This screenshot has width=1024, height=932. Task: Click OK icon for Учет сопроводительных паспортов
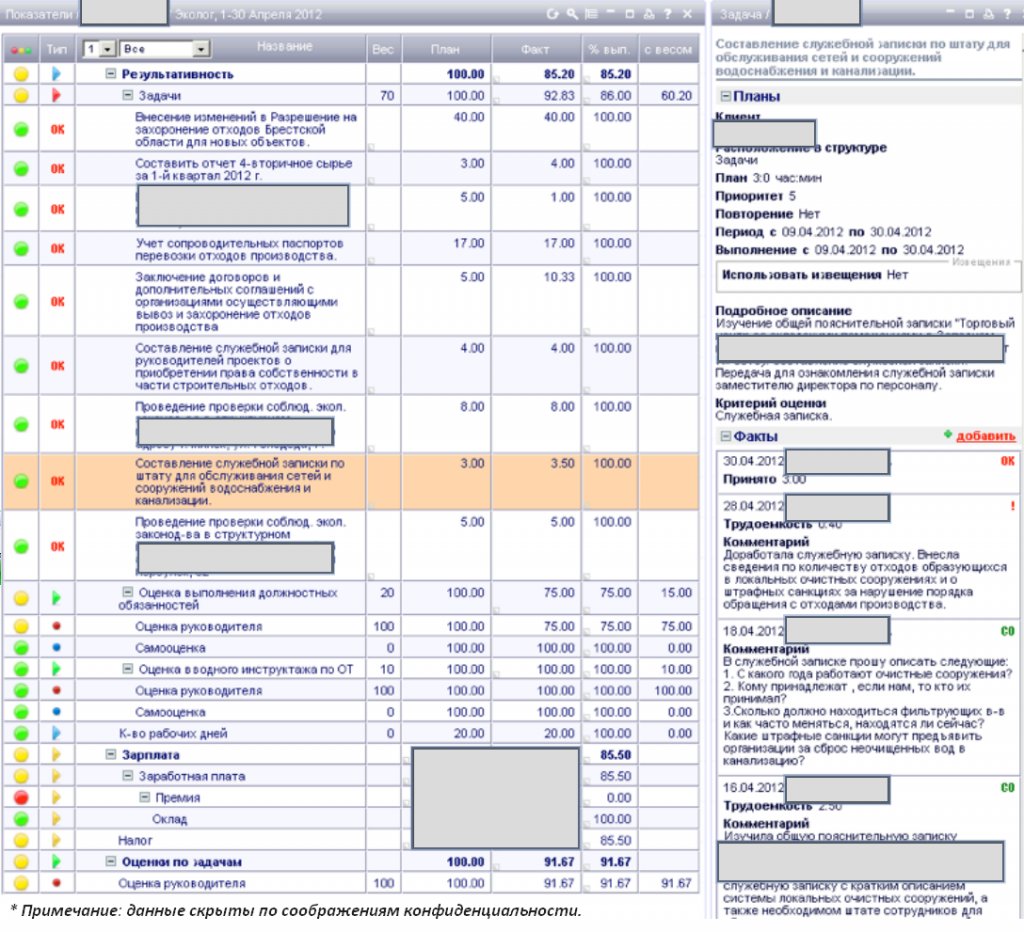point(57,249)
